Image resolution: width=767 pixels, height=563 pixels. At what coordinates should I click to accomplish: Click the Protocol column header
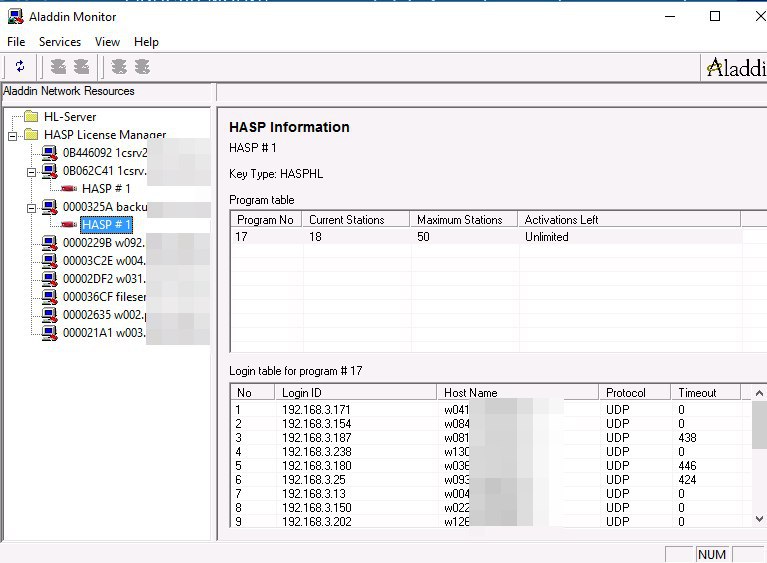click(x=634, y=392)
